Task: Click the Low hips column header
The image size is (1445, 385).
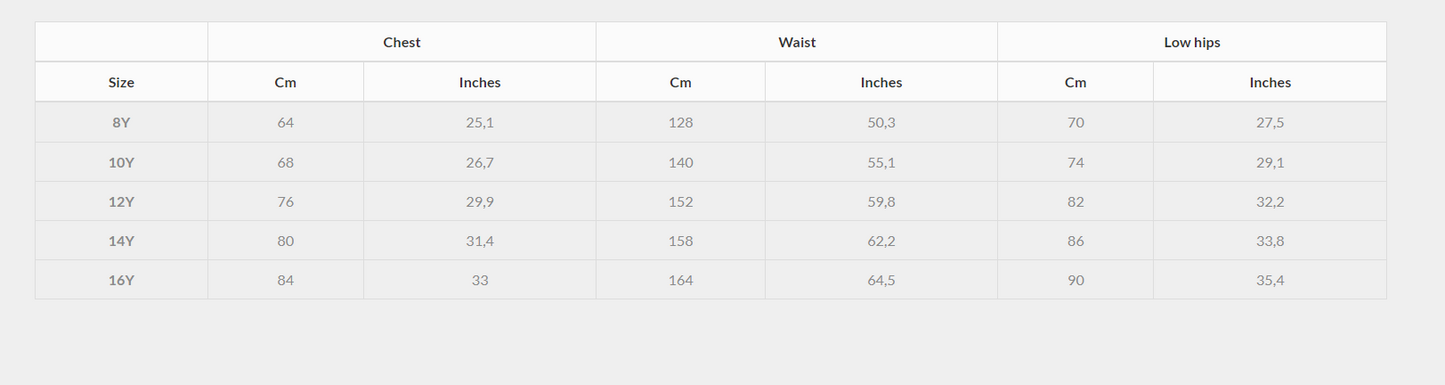Action: pyautogui.click(x=1192, y=42)
